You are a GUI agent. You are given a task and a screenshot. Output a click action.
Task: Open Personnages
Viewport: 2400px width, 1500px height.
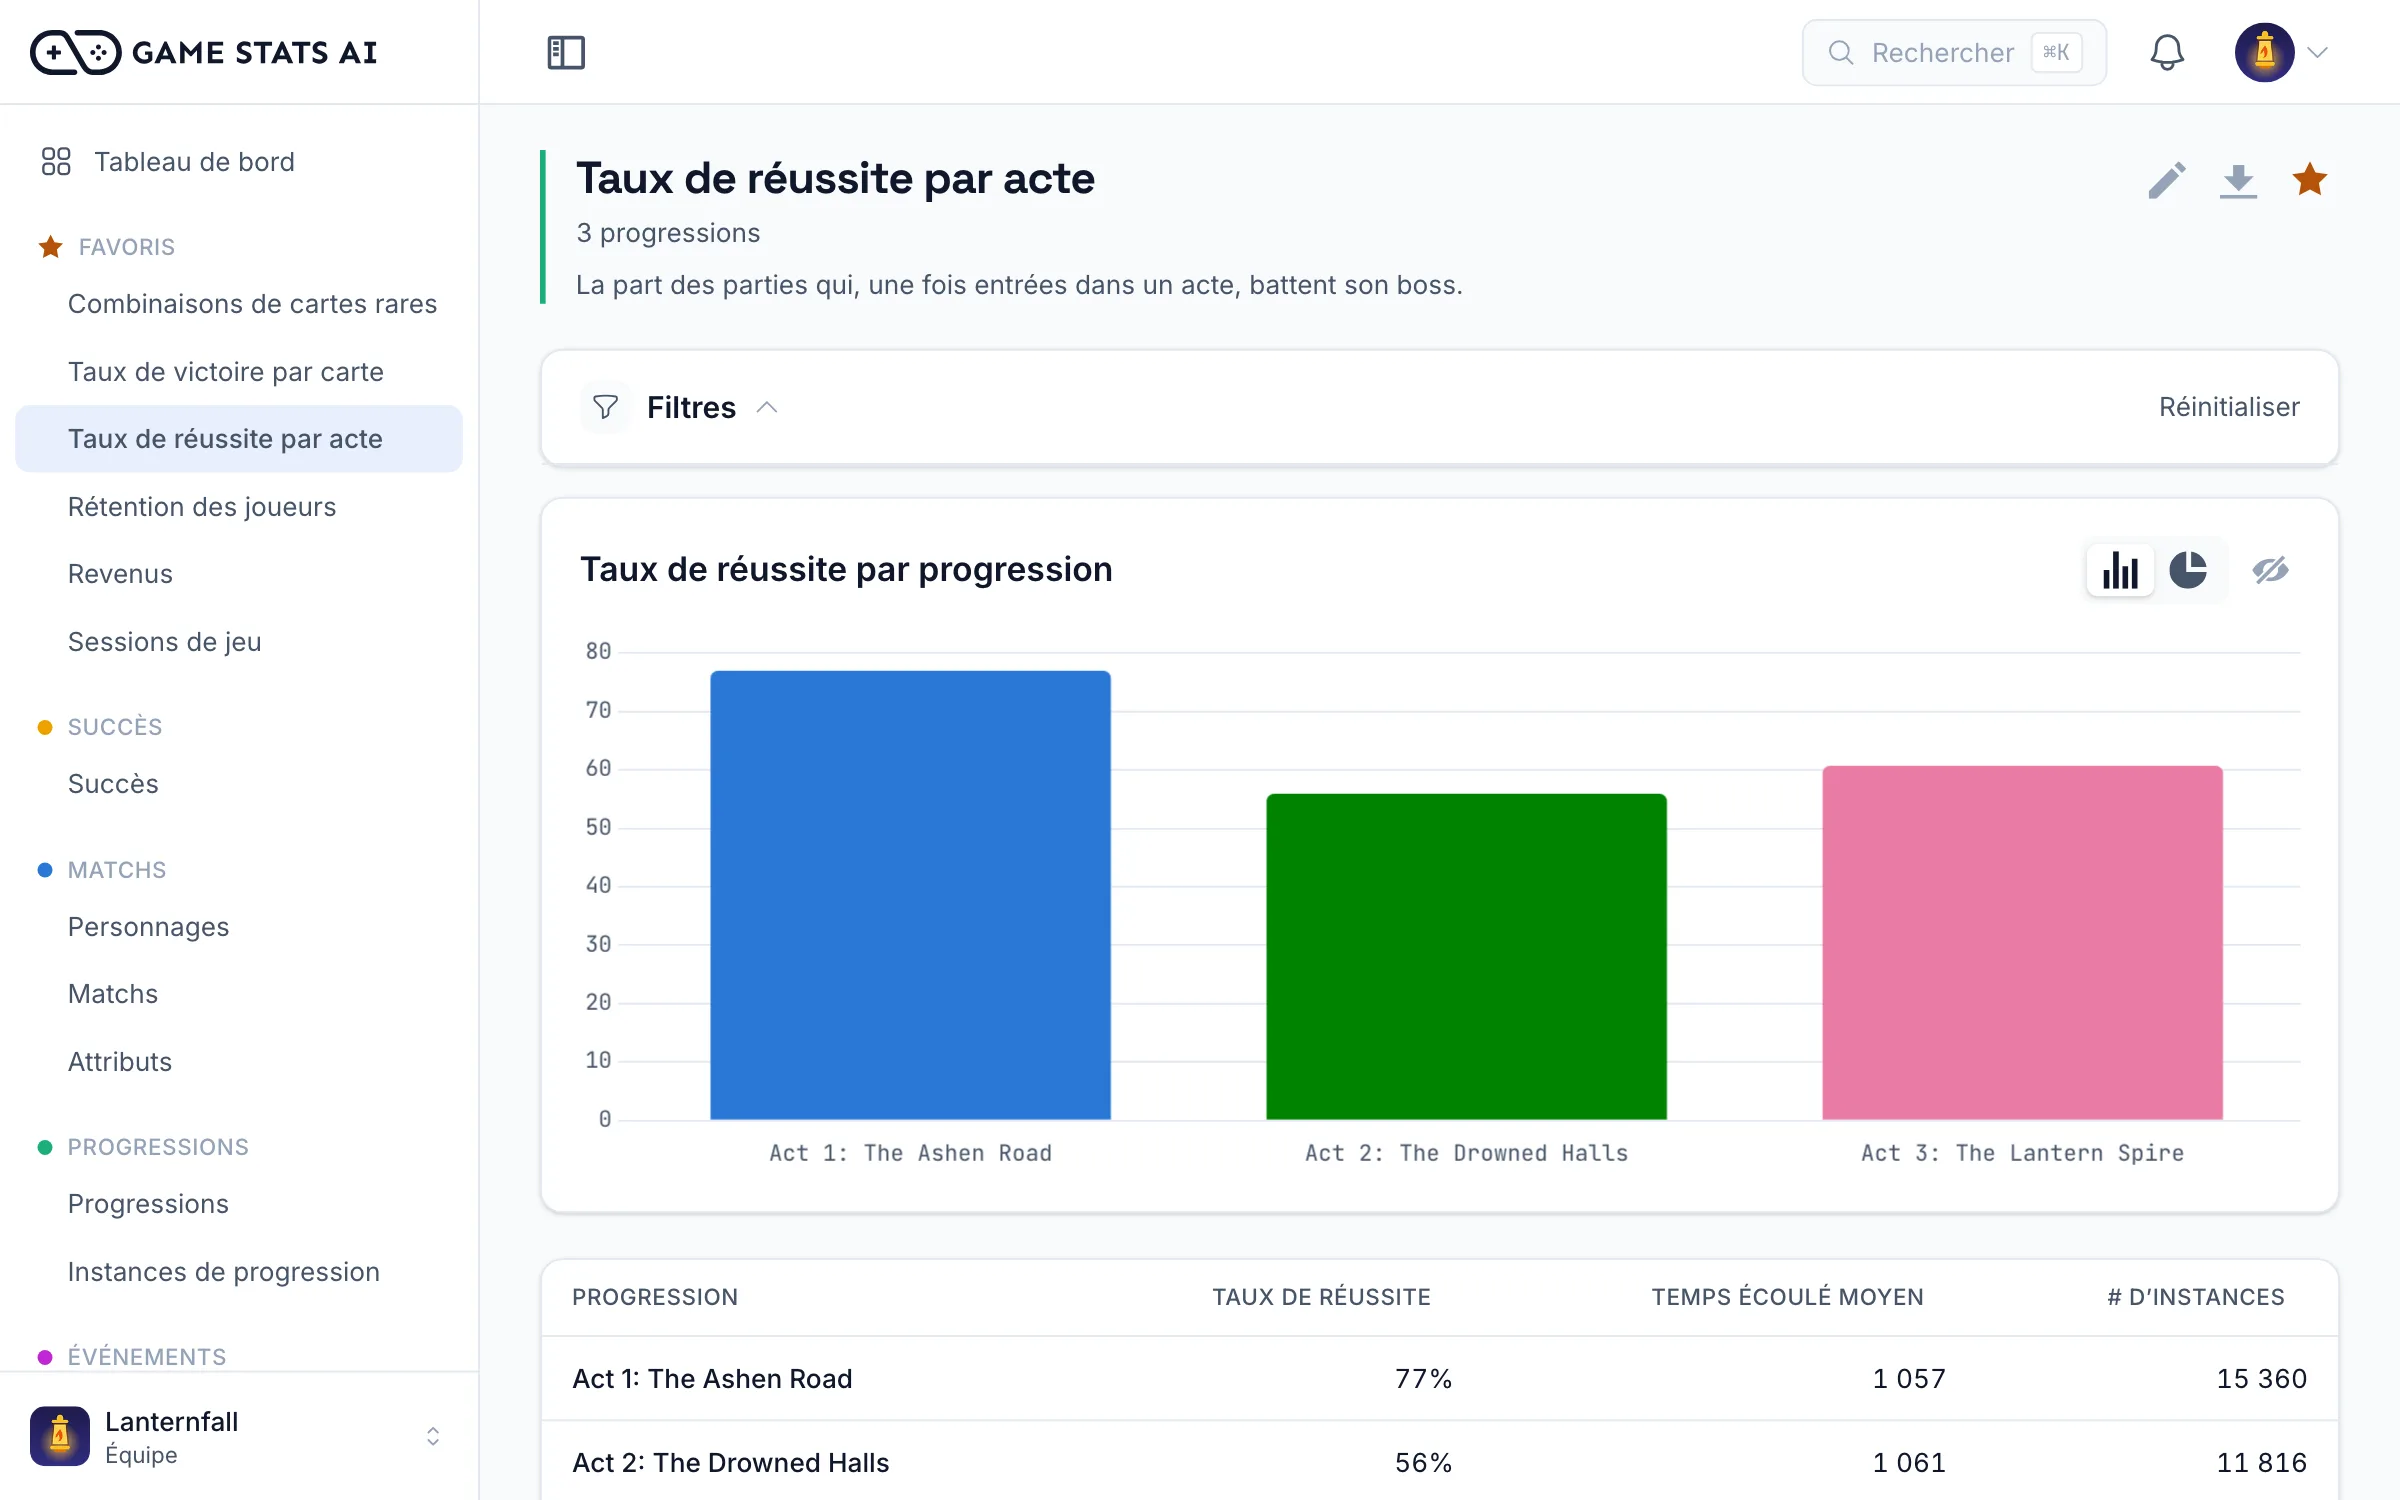click(x=240, y=927)
